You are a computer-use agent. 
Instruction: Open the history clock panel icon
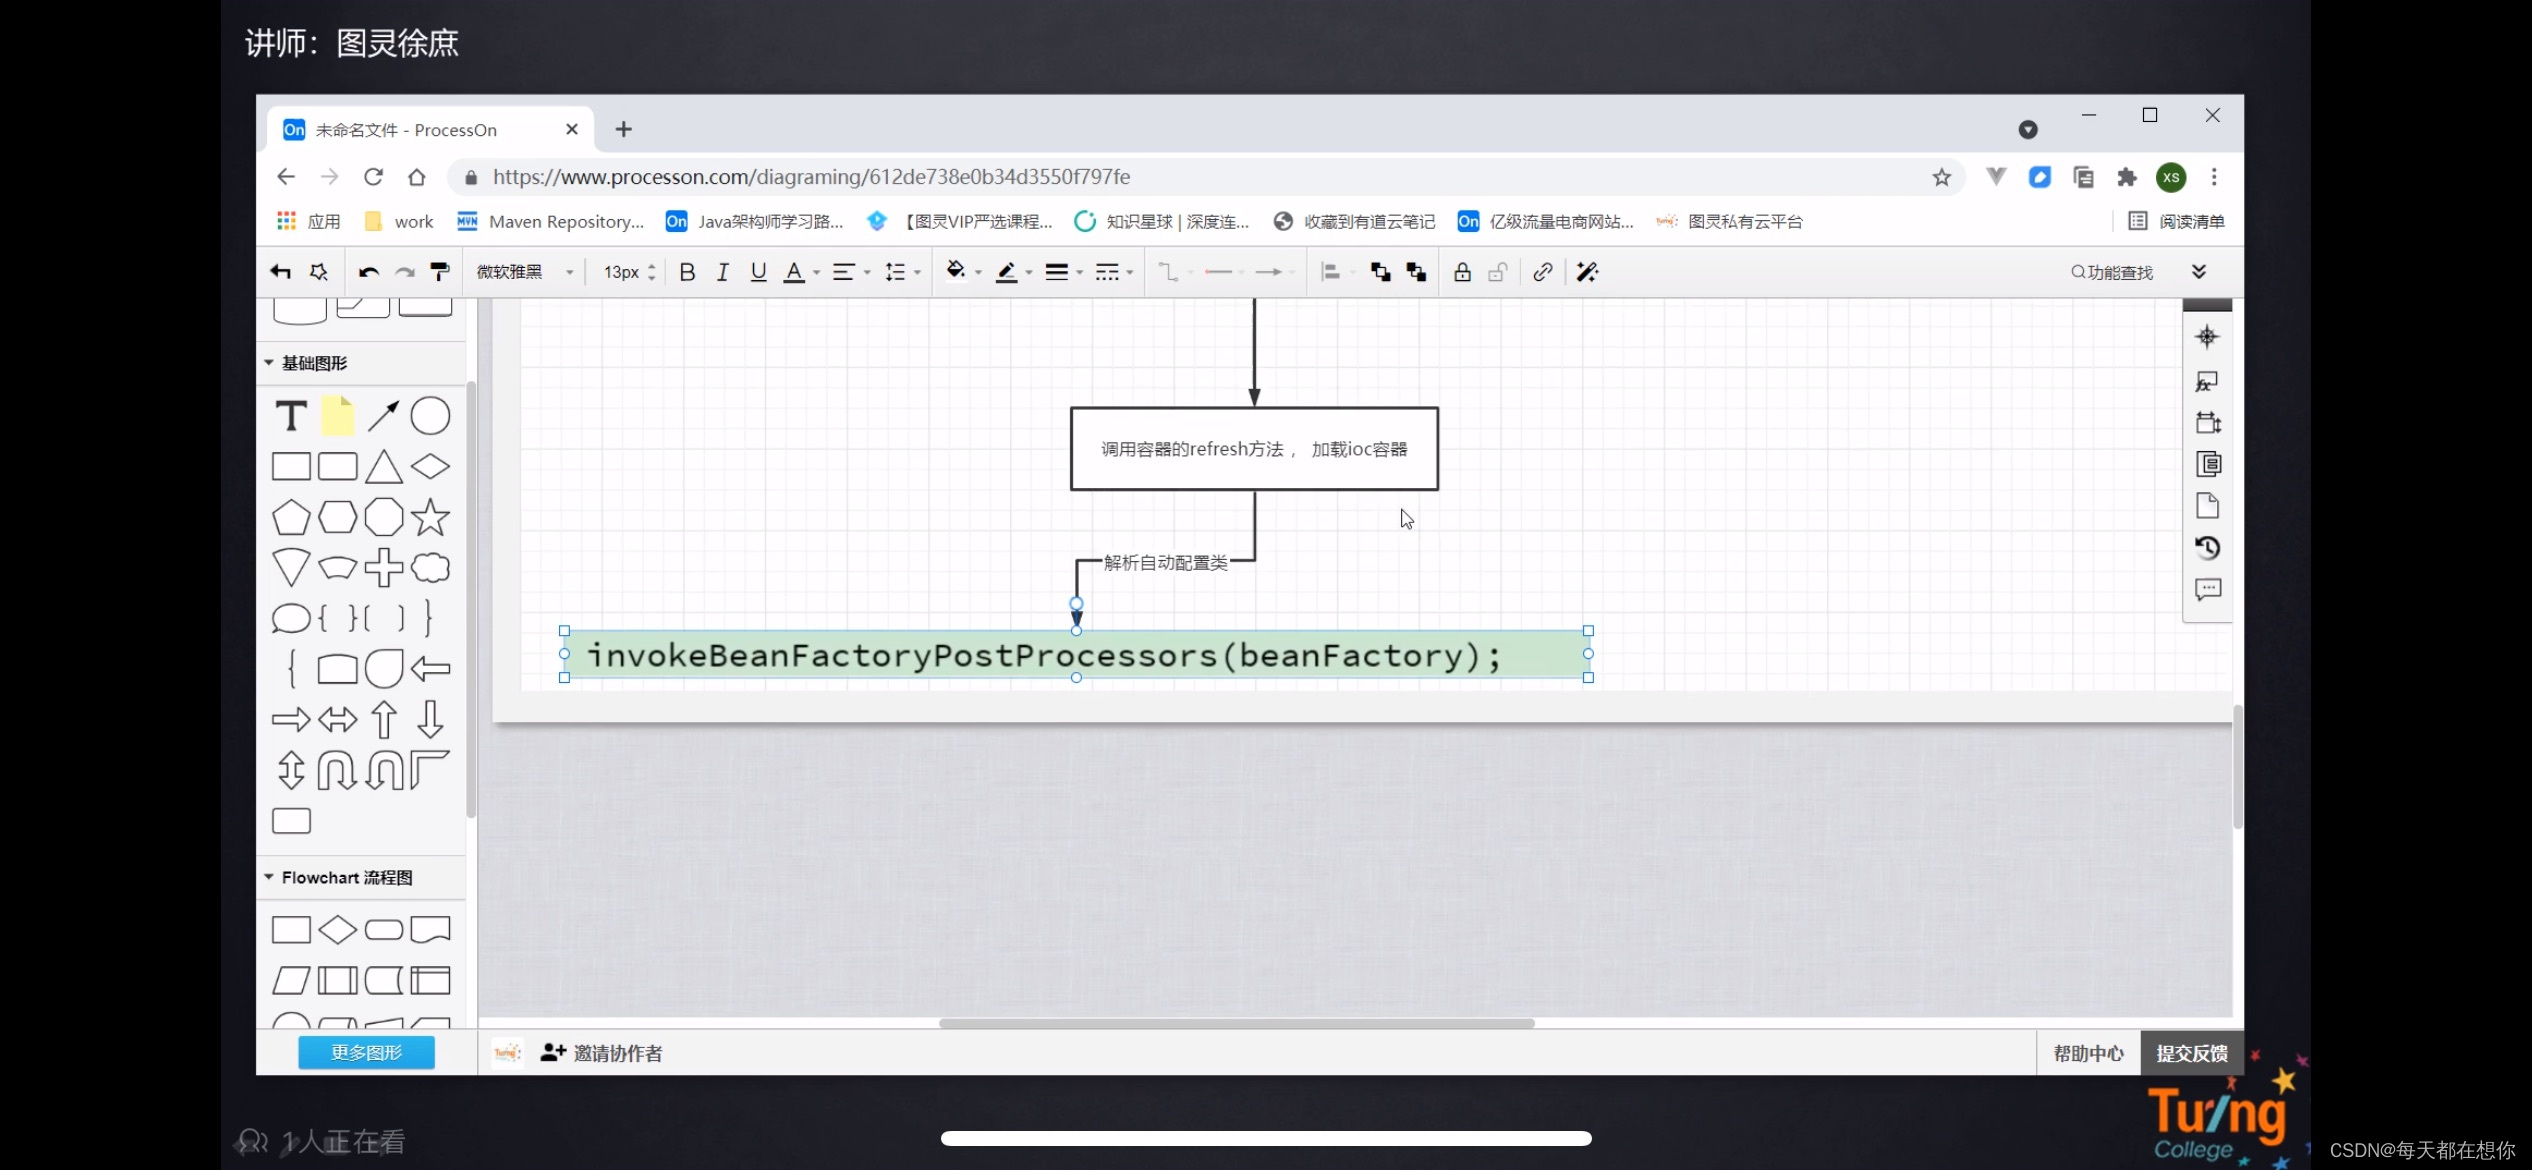[x=2207, y=548]
